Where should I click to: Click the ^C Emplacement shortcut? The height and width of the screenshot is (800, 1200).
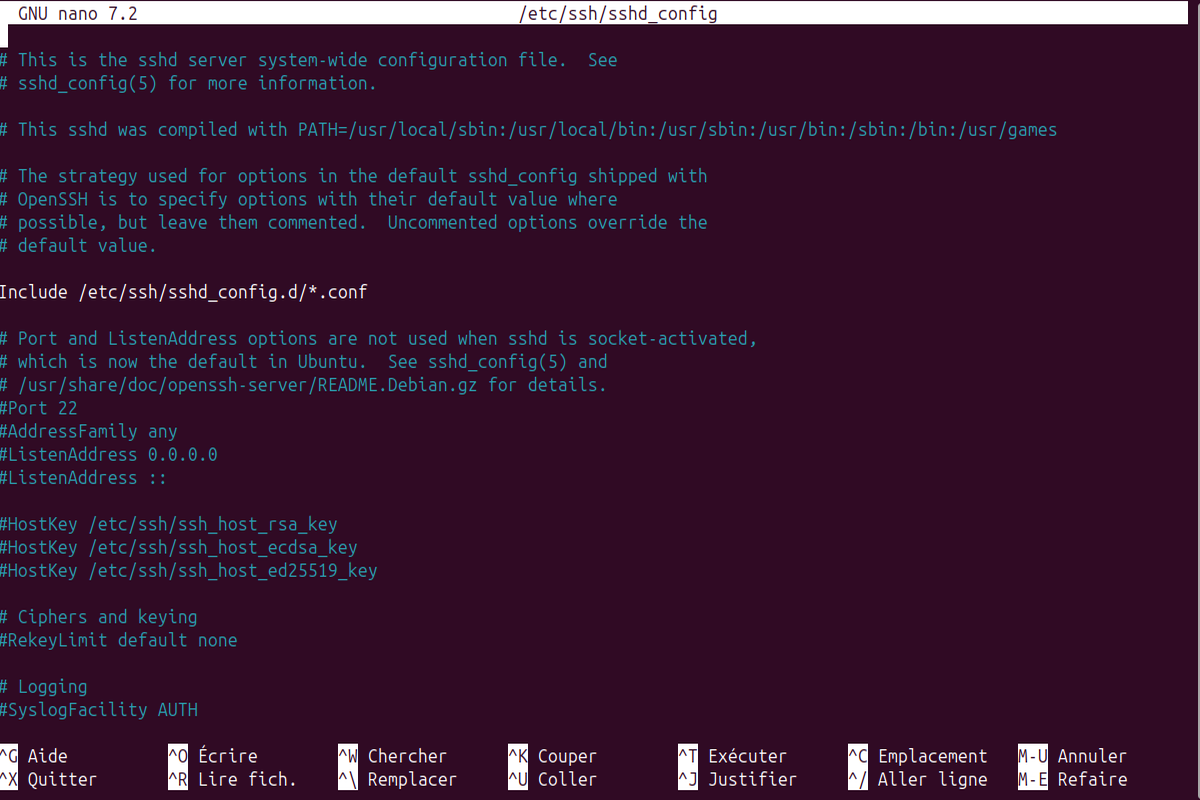pyautogui.click(x=918, y=756)
